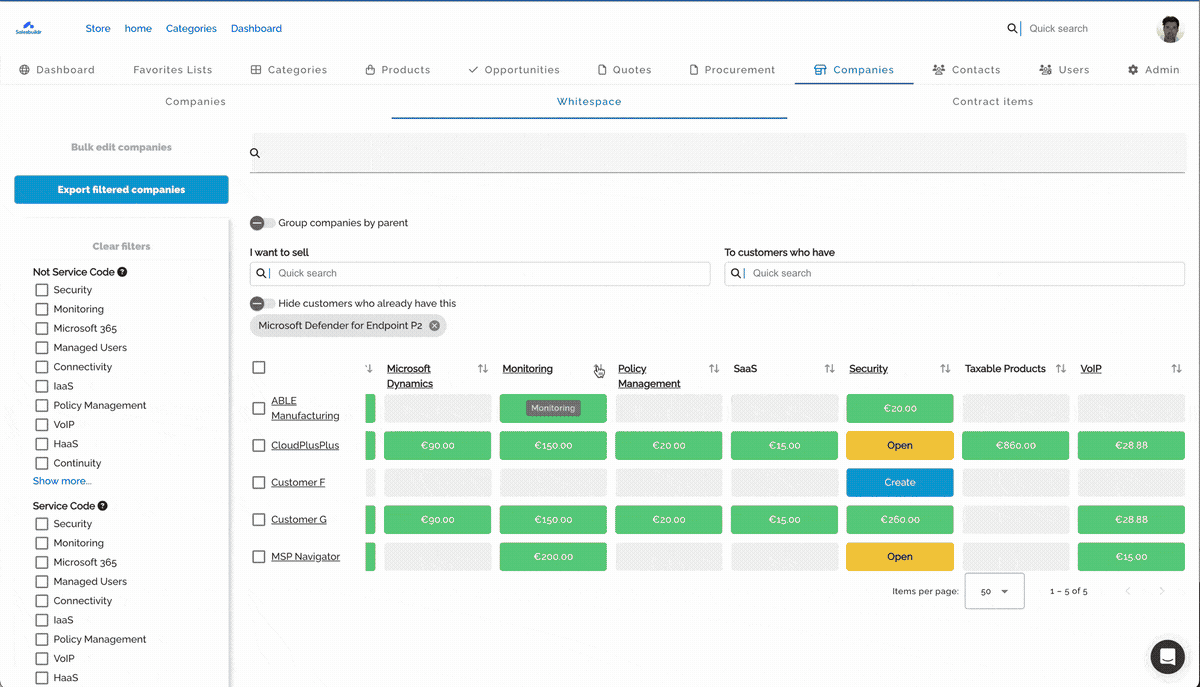Click the To customers who have field
The height and width of the screenshot is (687, 1200).
coord(954,273)
